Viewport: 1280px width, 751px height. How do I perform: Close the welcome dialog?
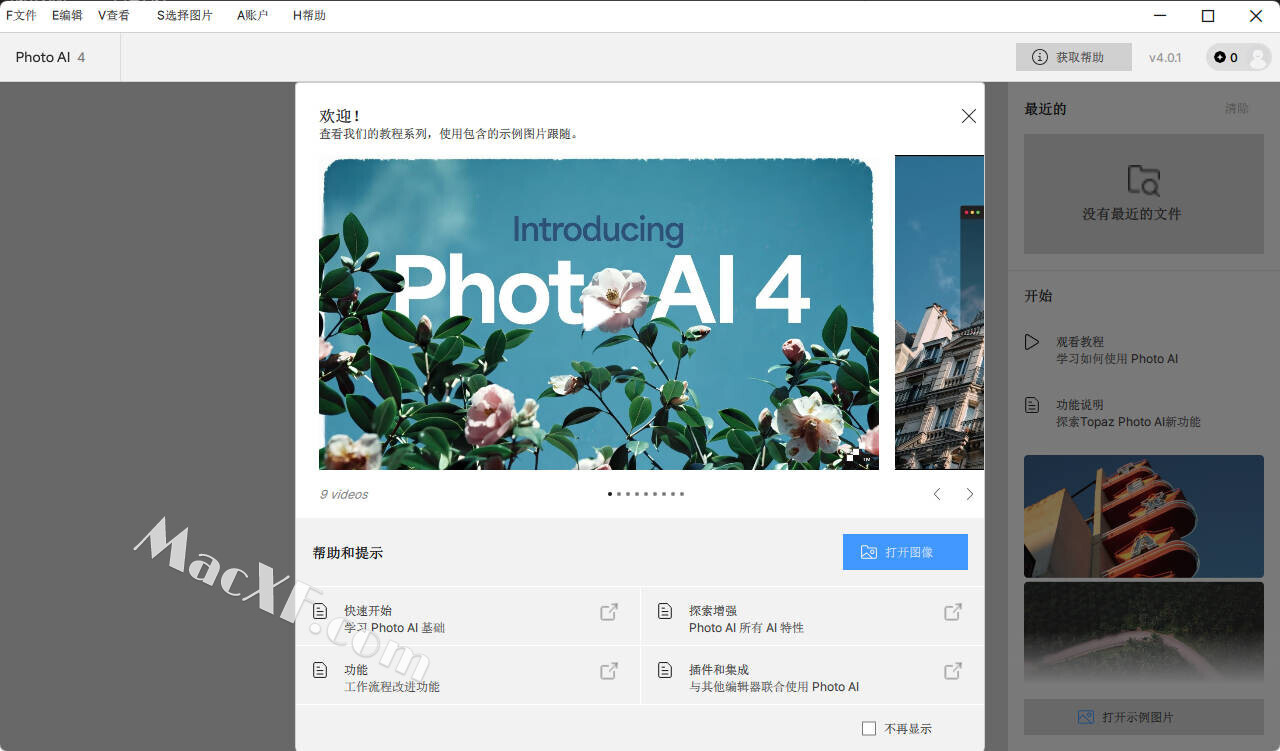tap(968, 116)
